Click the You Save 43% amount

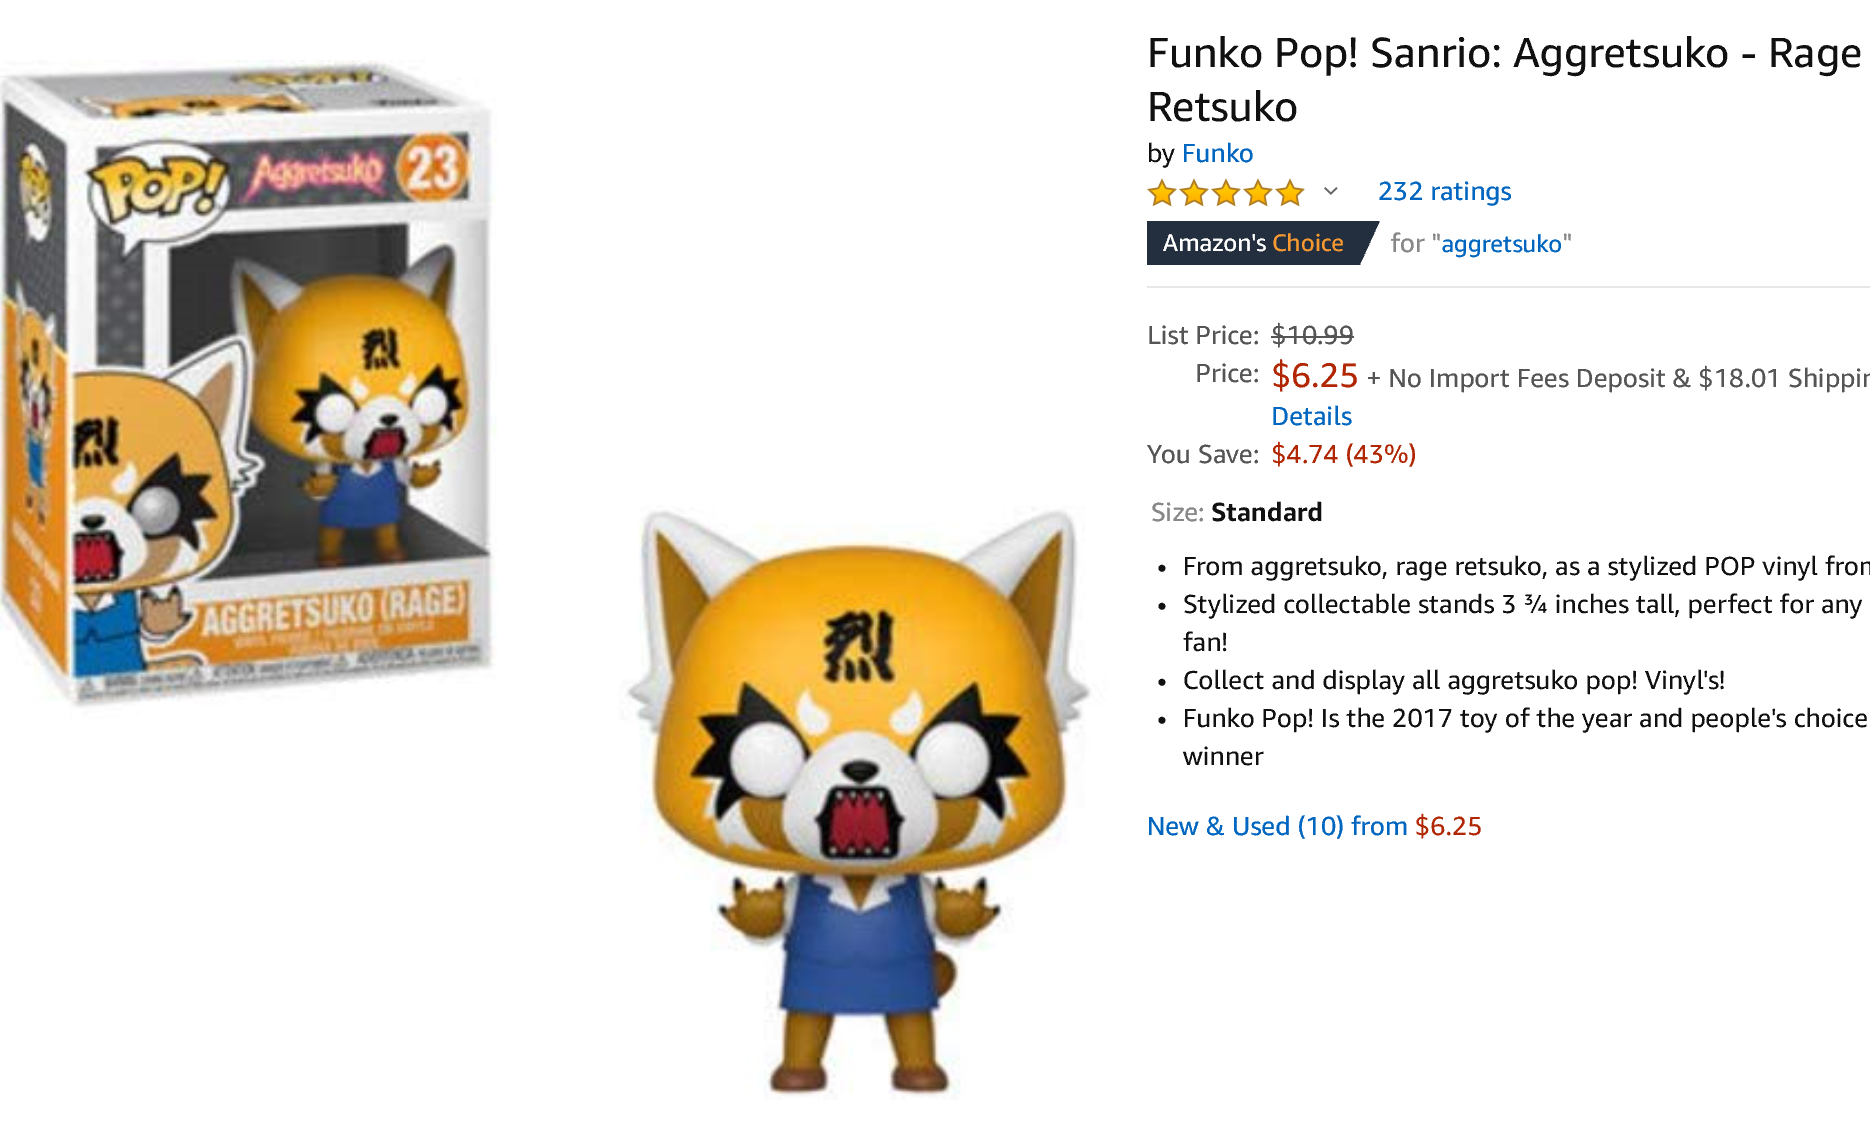(x=1342, y=453)
